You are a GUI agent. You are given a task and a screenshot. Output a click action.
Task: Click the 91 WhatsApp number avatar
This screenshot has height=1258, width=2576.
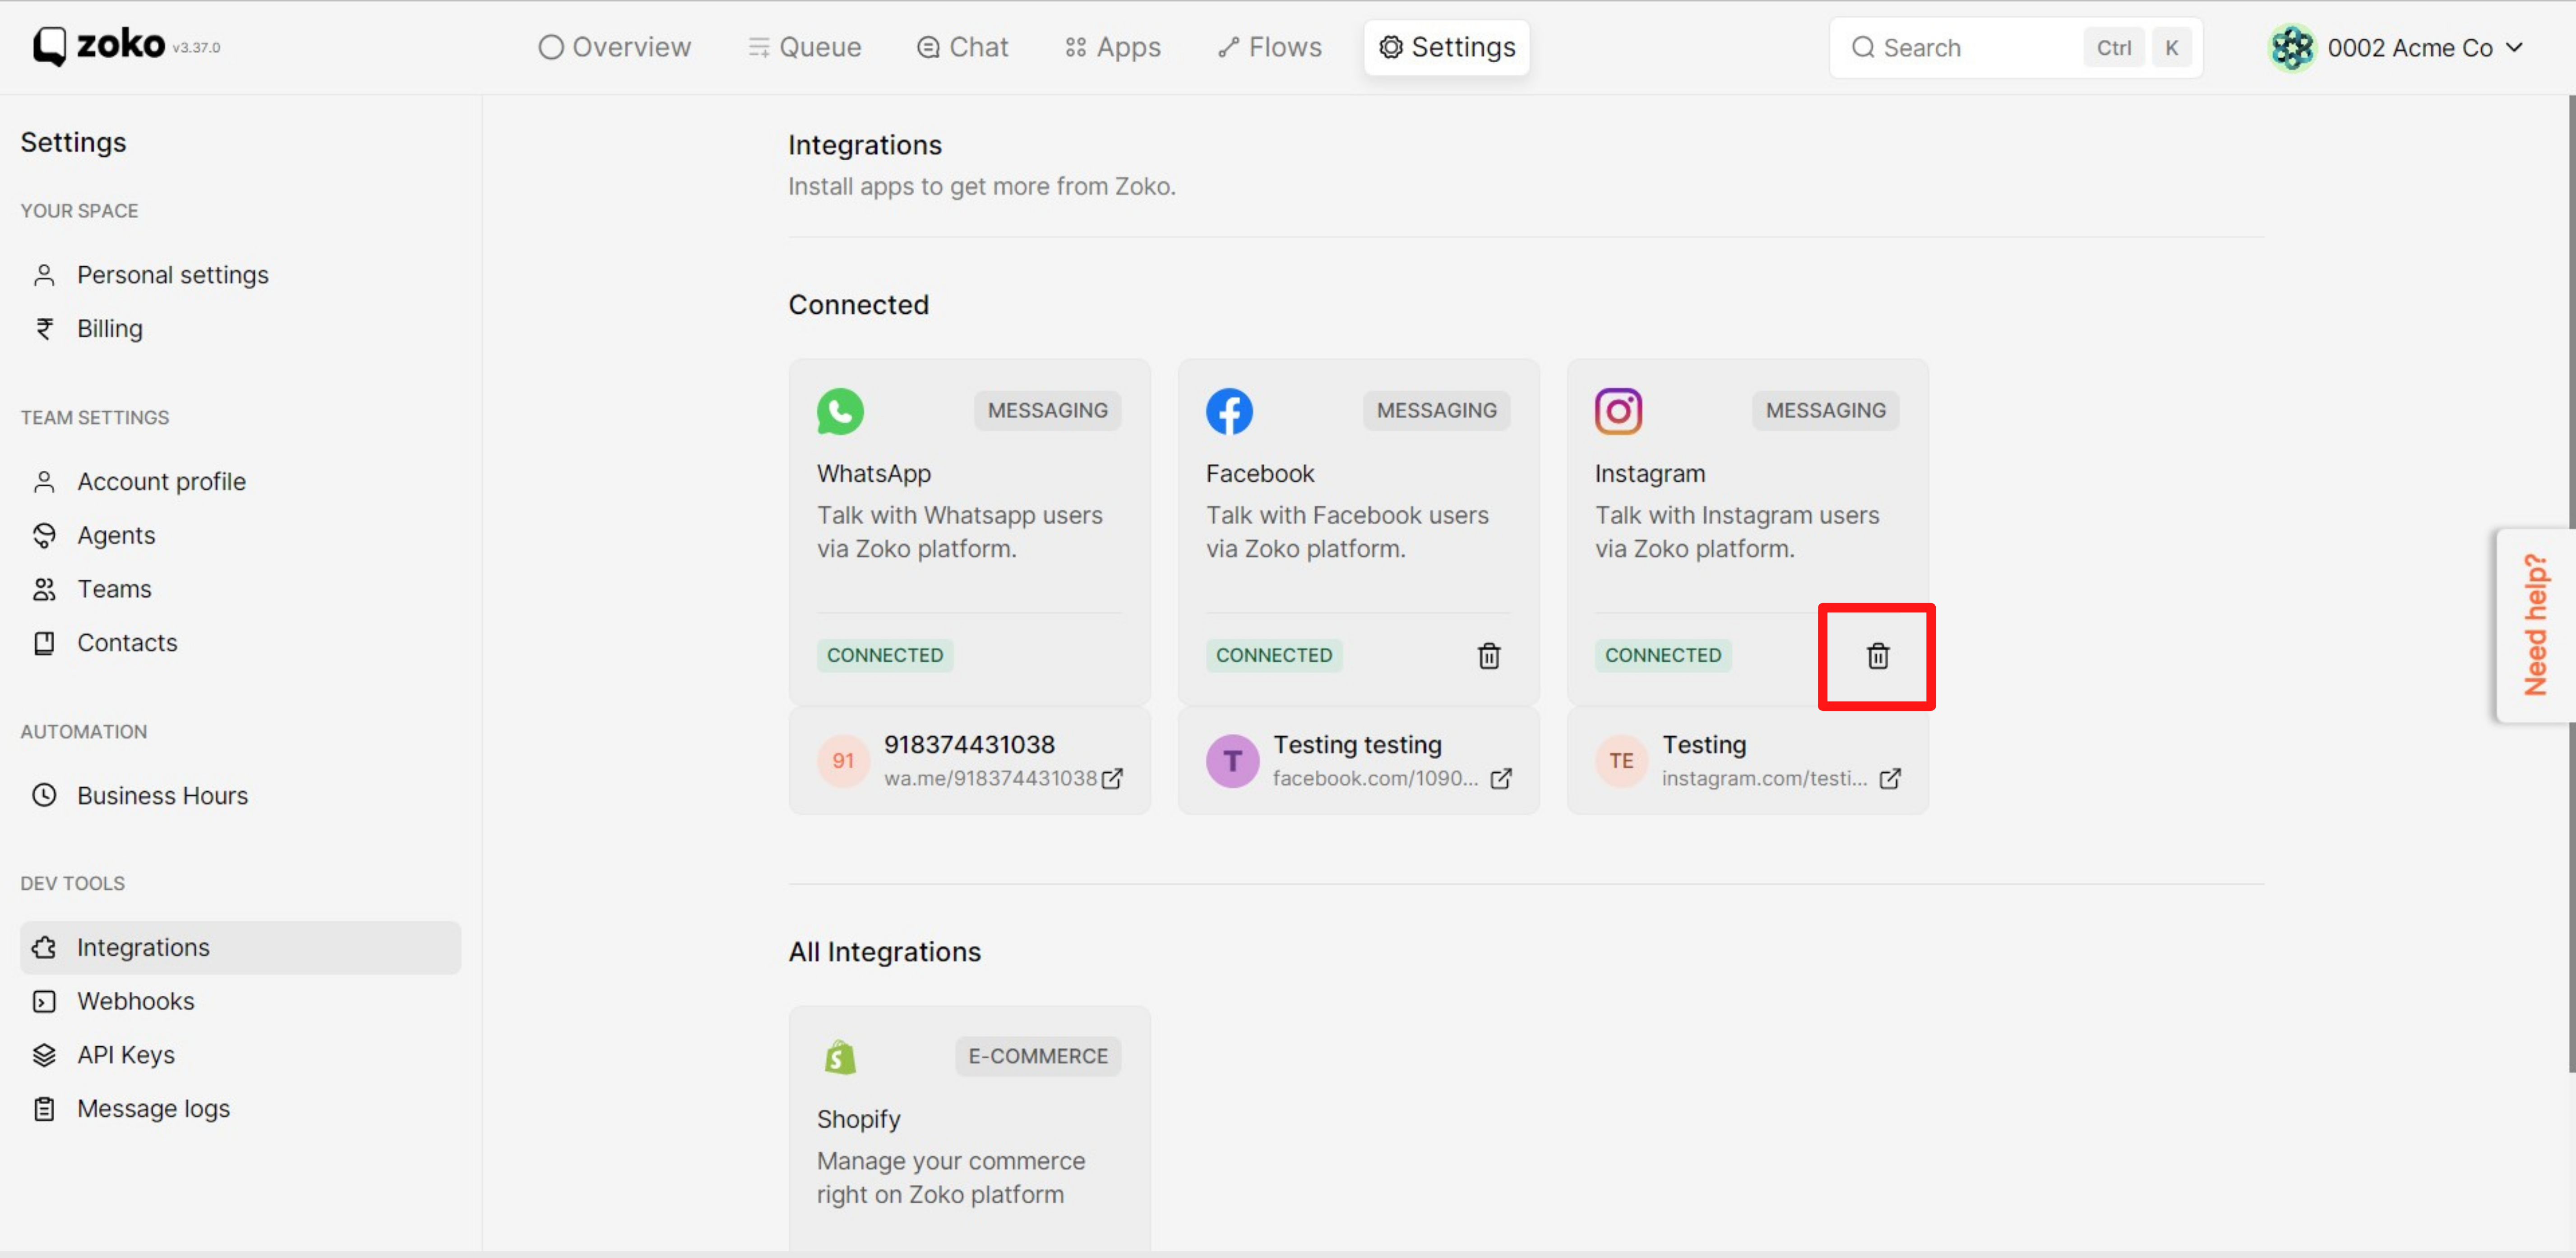coord(843,760)
